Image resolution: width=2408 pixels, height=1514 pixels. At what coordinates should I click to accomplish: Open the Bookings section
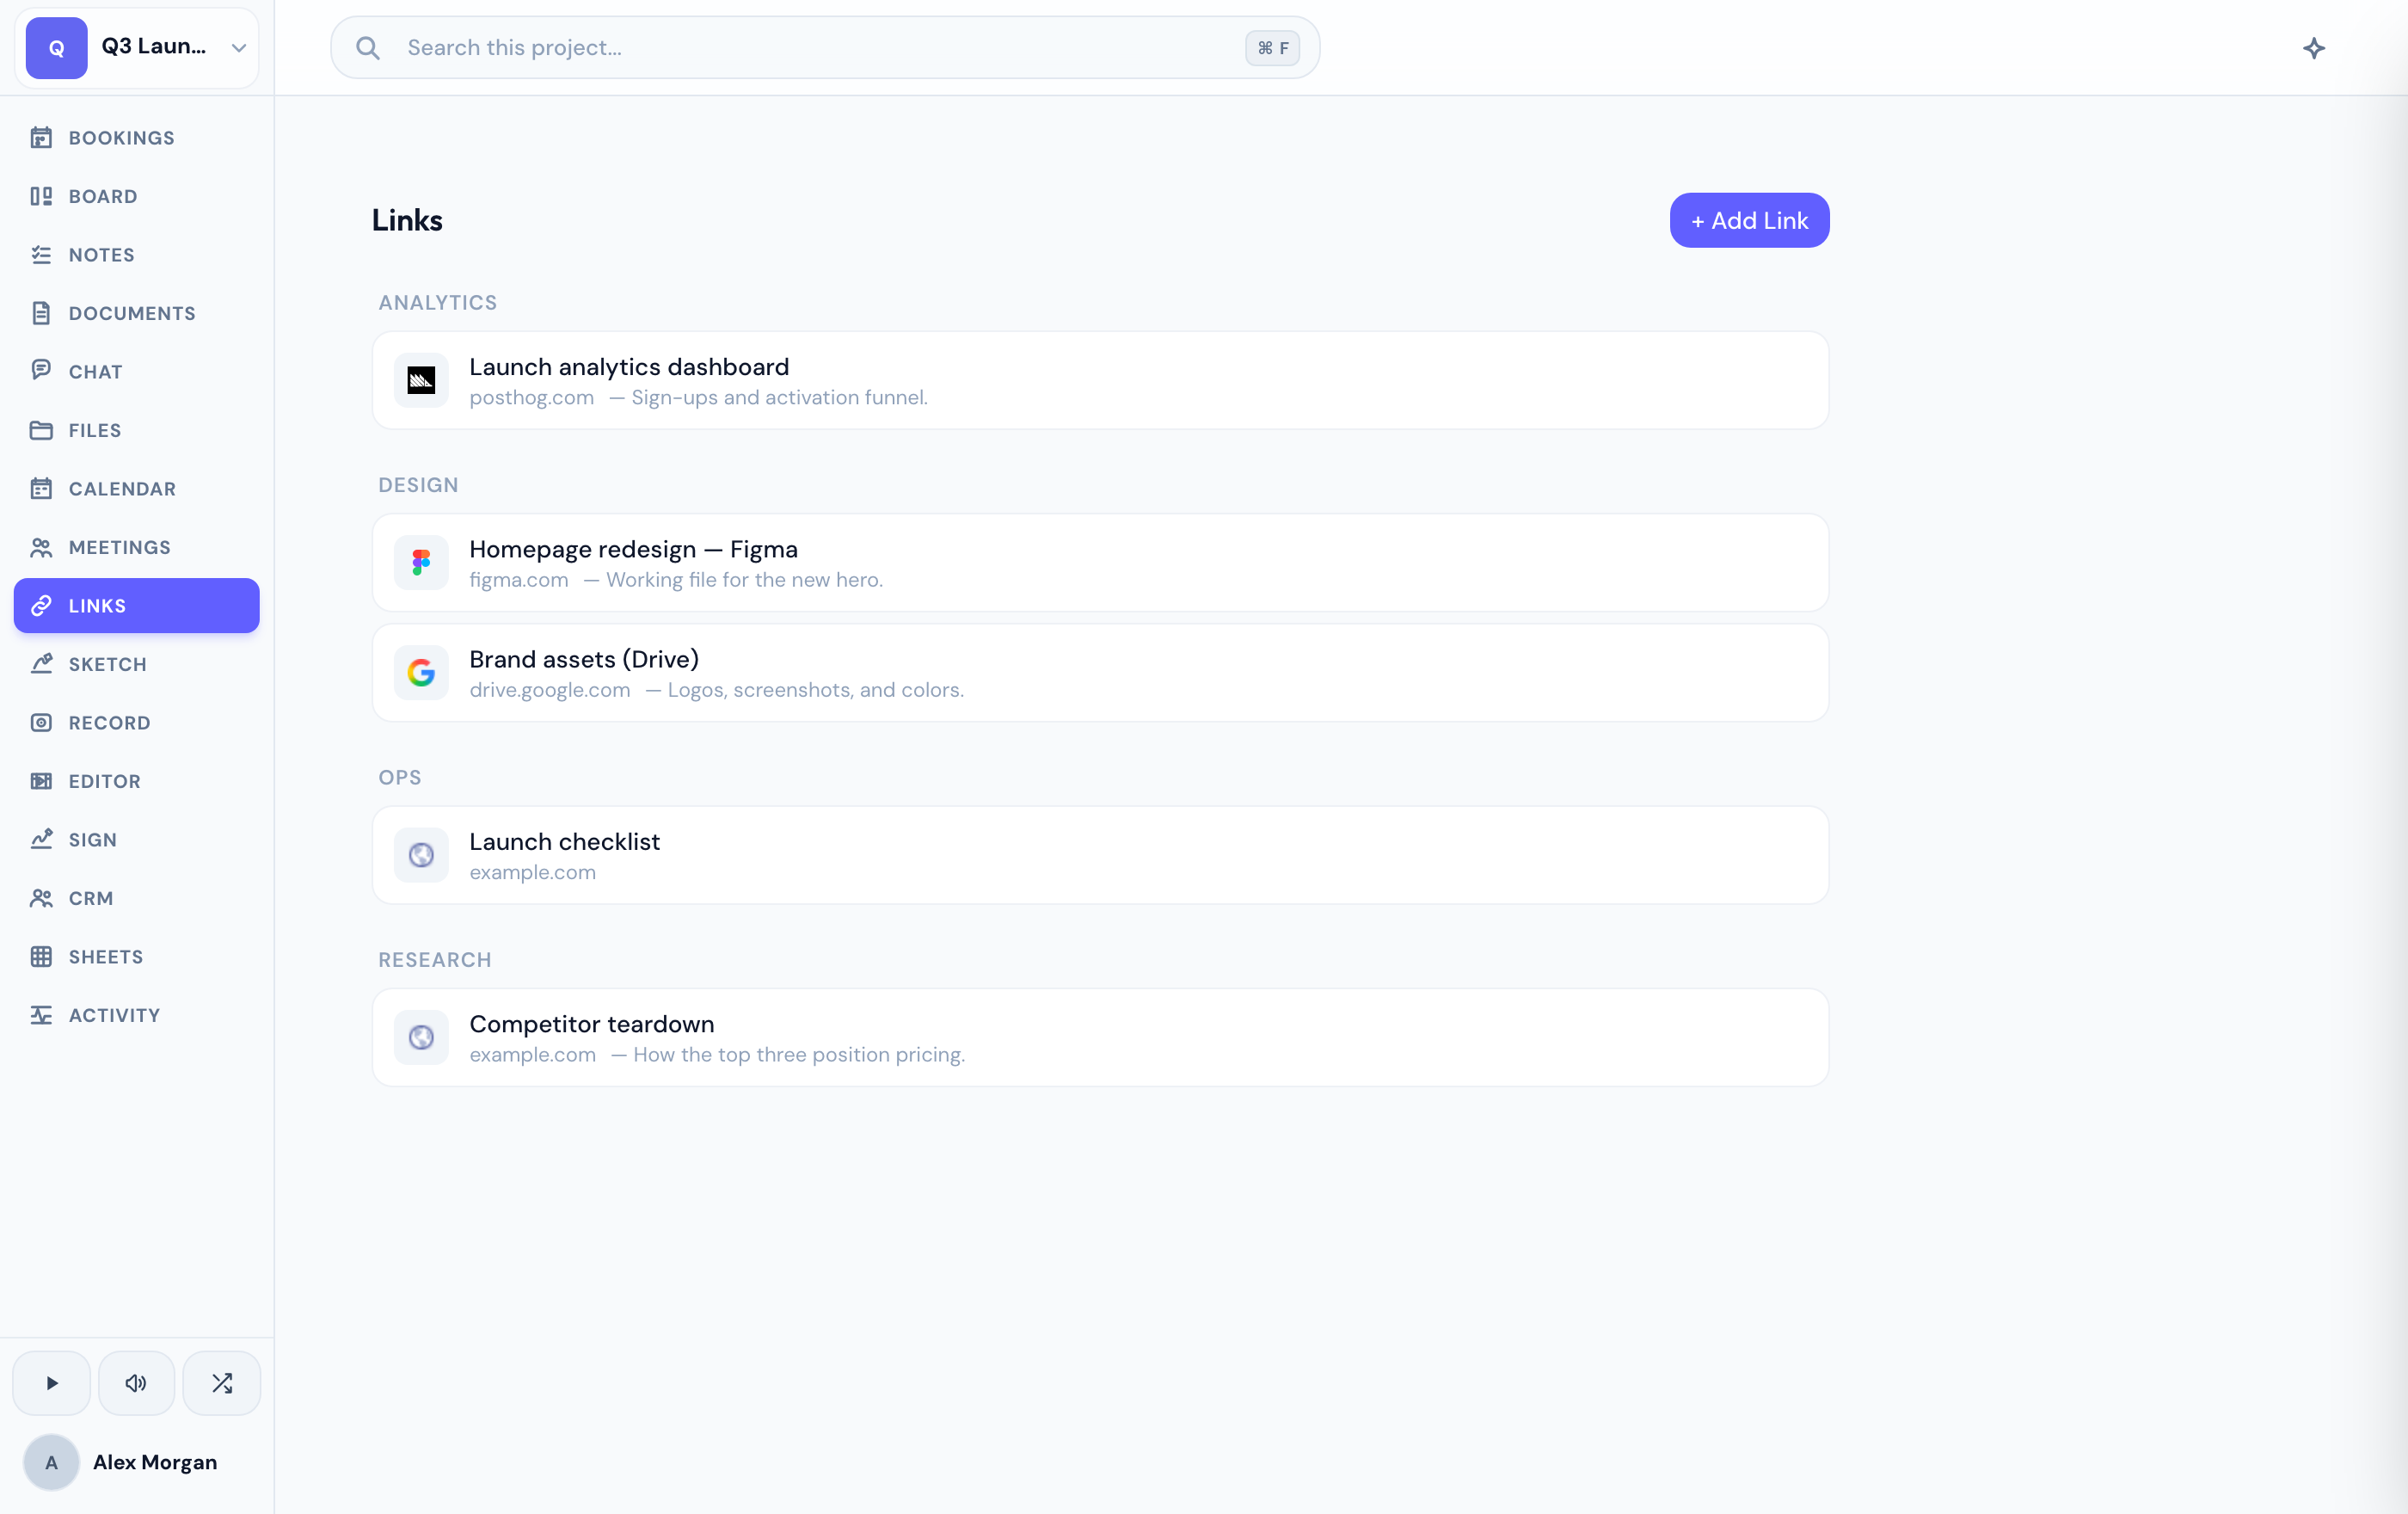137,138
